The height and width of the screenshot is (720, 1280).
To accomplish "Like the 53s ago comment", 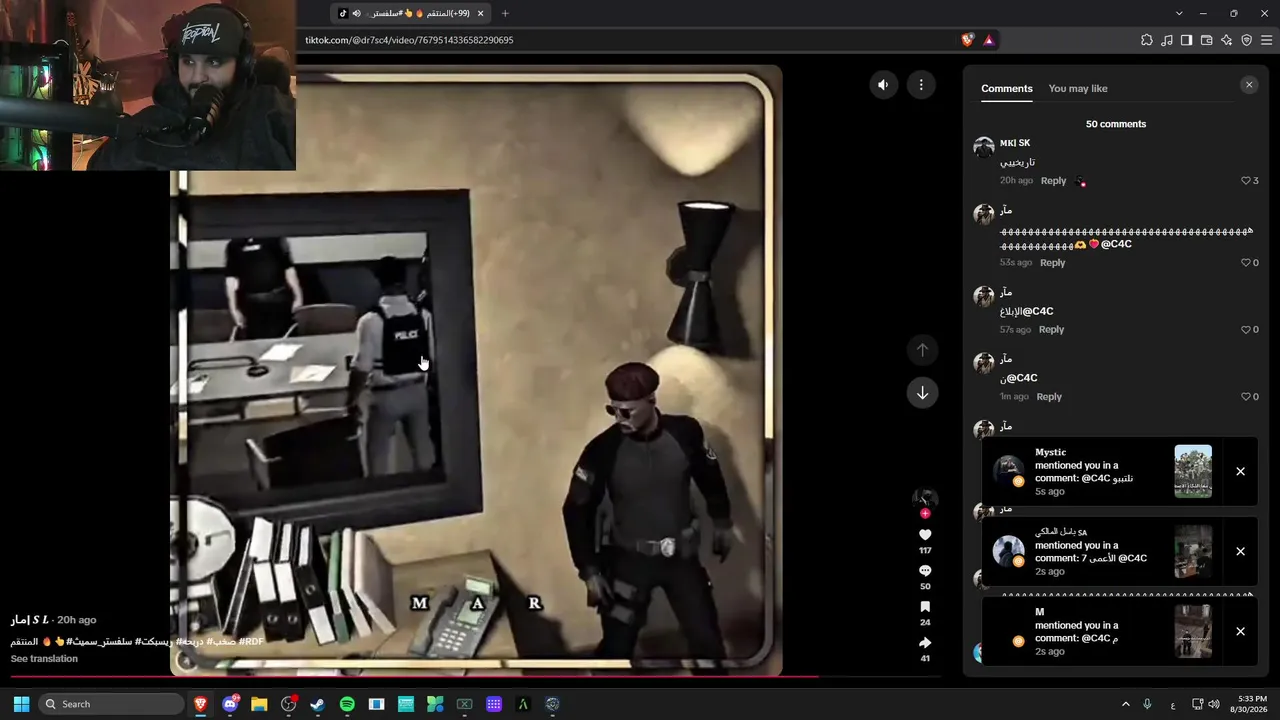I will [1246, 263].
